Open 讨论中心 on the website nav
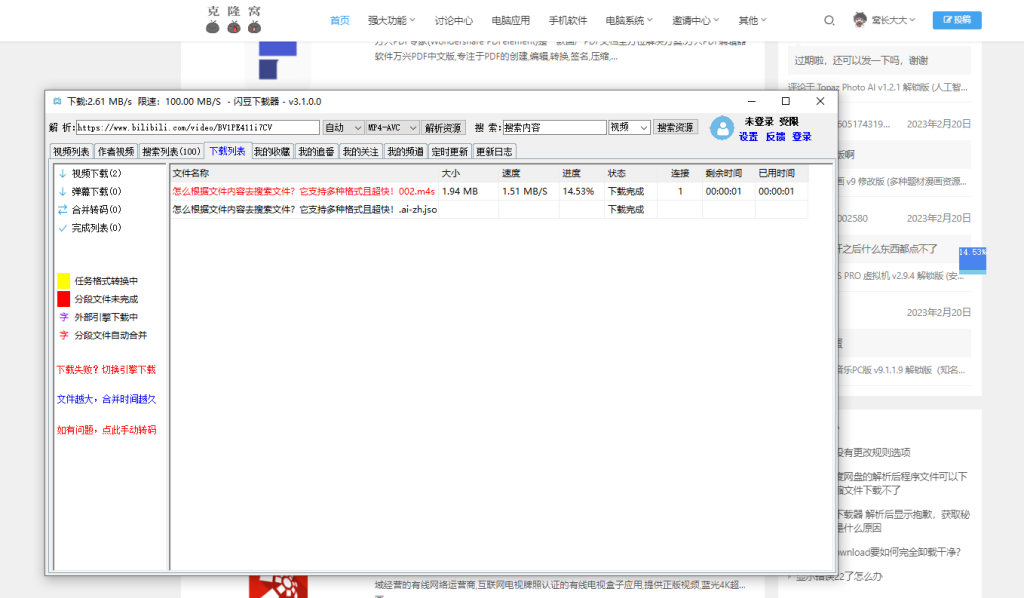The height and width of the screenshot is (598, 1024). point(454,20)
